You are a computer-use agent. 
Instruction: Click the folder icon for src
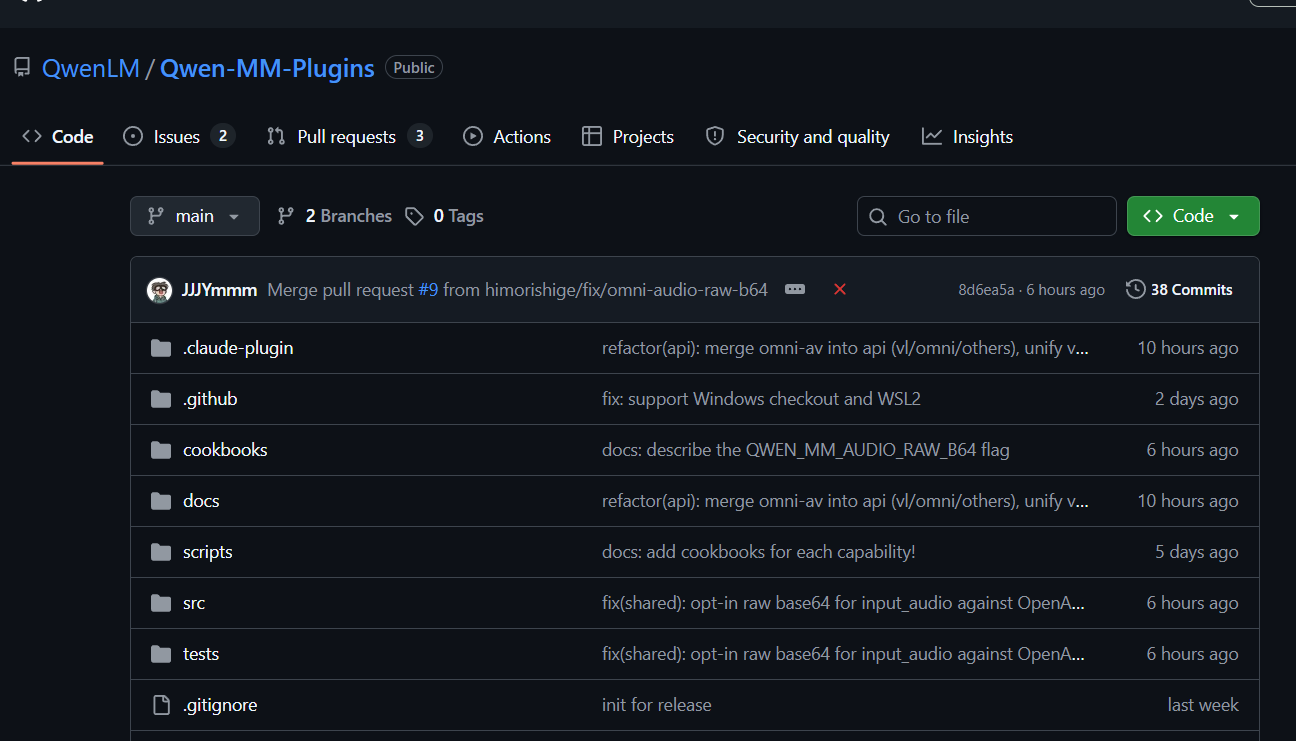pyautogui.click(x=161, y=603)
